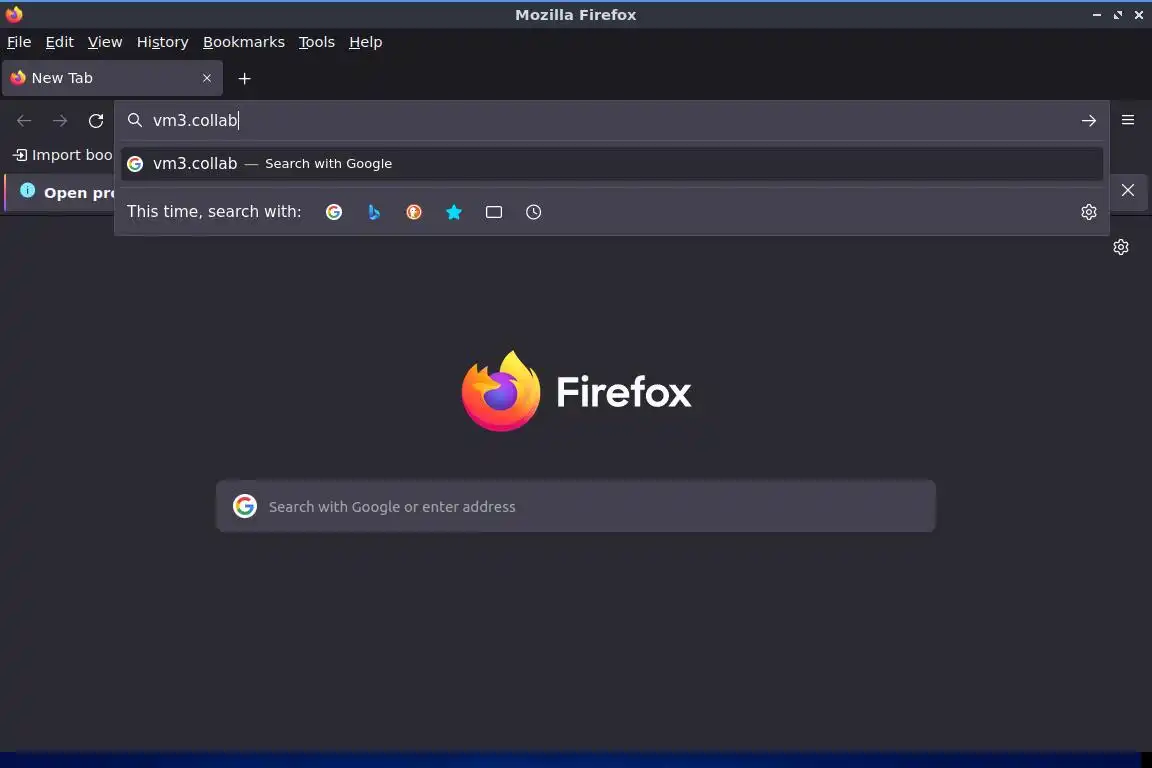Dismiss the Open previous notification bar
The height and width of the screenshot is (768, 1152).
tap(1128, 190)
